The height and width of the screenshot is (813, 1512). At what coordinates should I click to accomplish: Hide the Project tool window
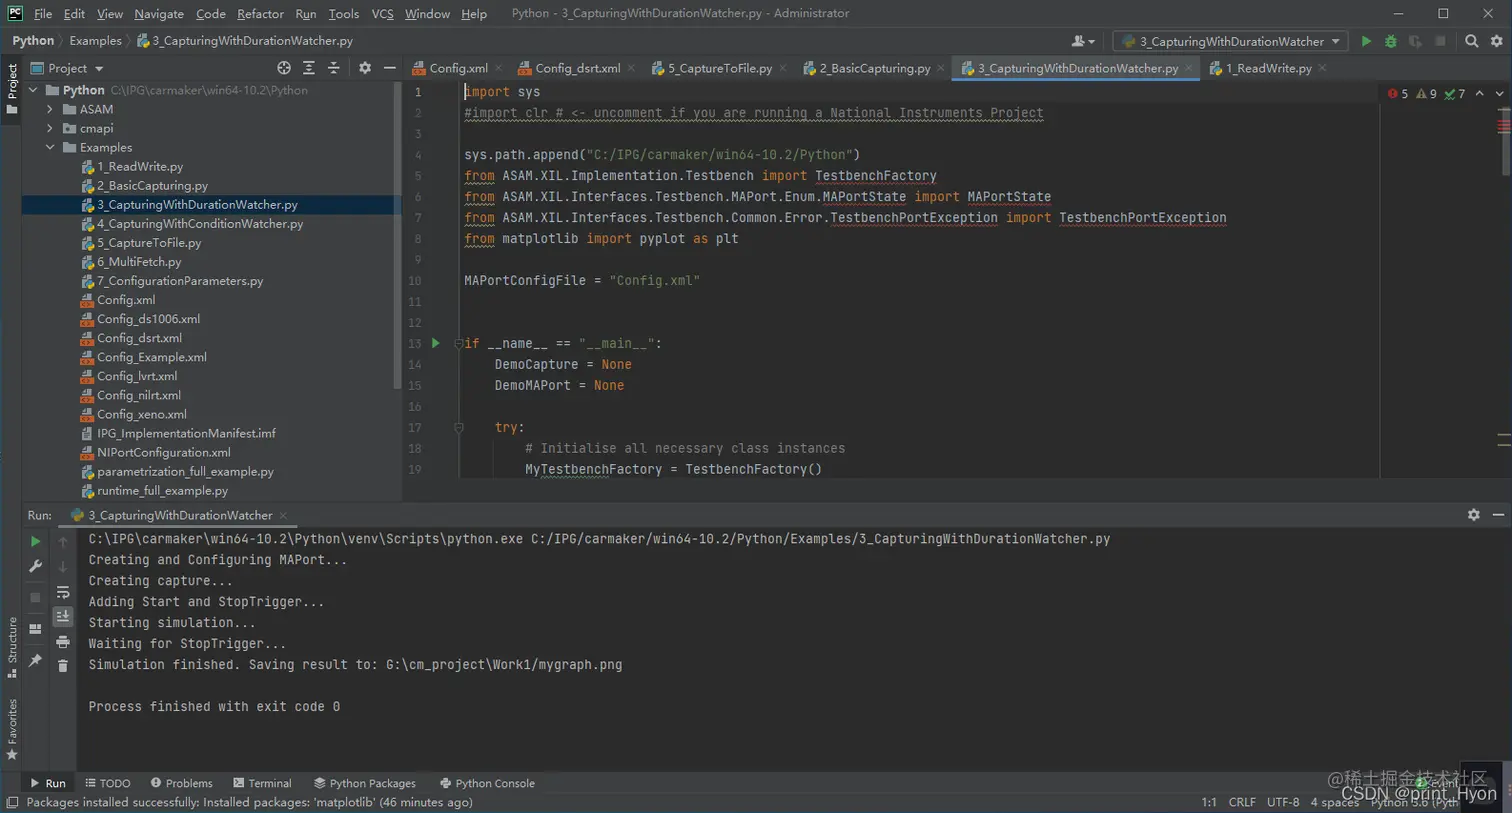389,68
